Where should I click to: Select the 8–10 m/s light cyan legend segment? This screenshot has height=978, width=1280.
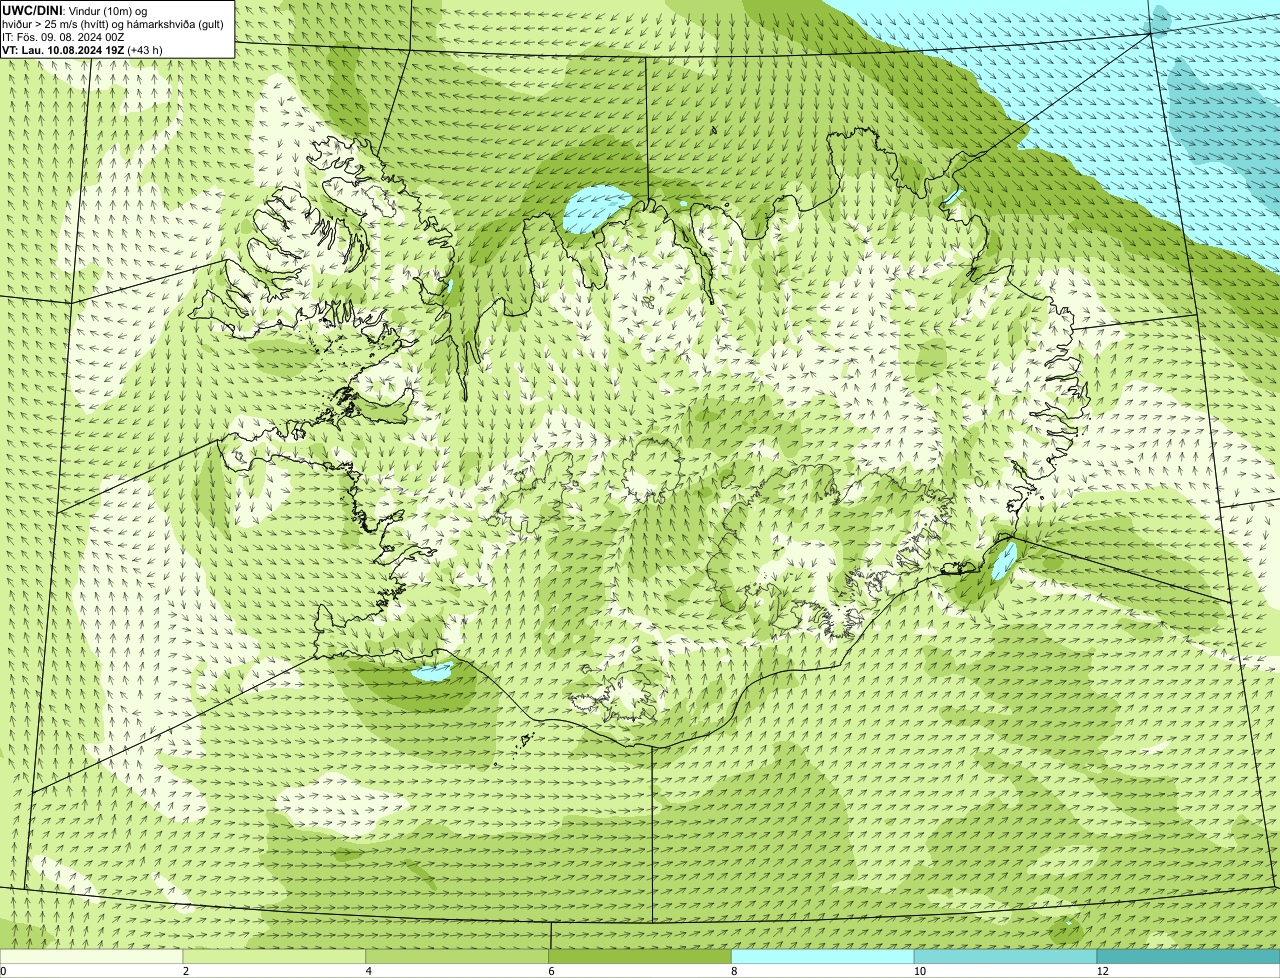(x=823, y=956)
